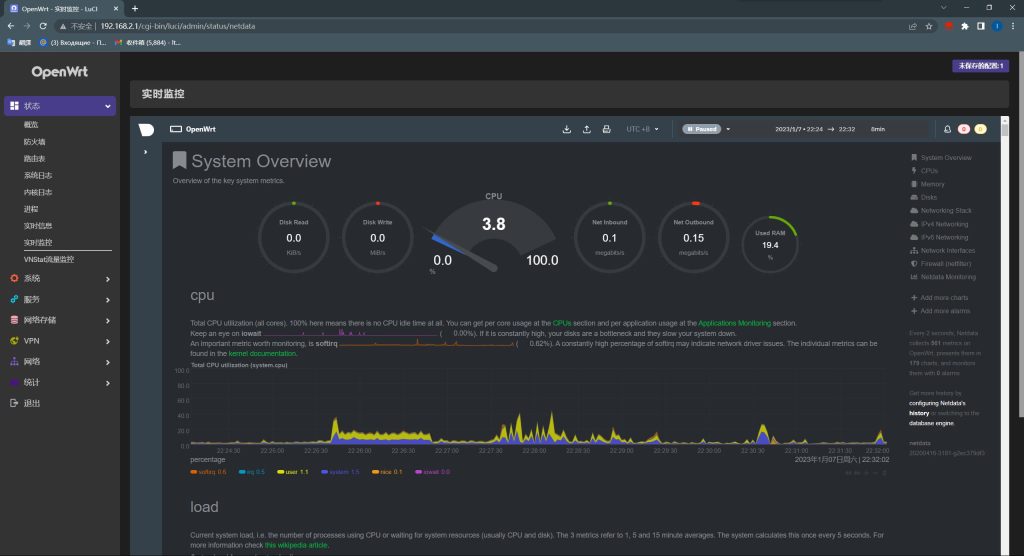This screenshot has height=556, width=1024.
Task: Click the print dashboard icon
Action: 606,129
